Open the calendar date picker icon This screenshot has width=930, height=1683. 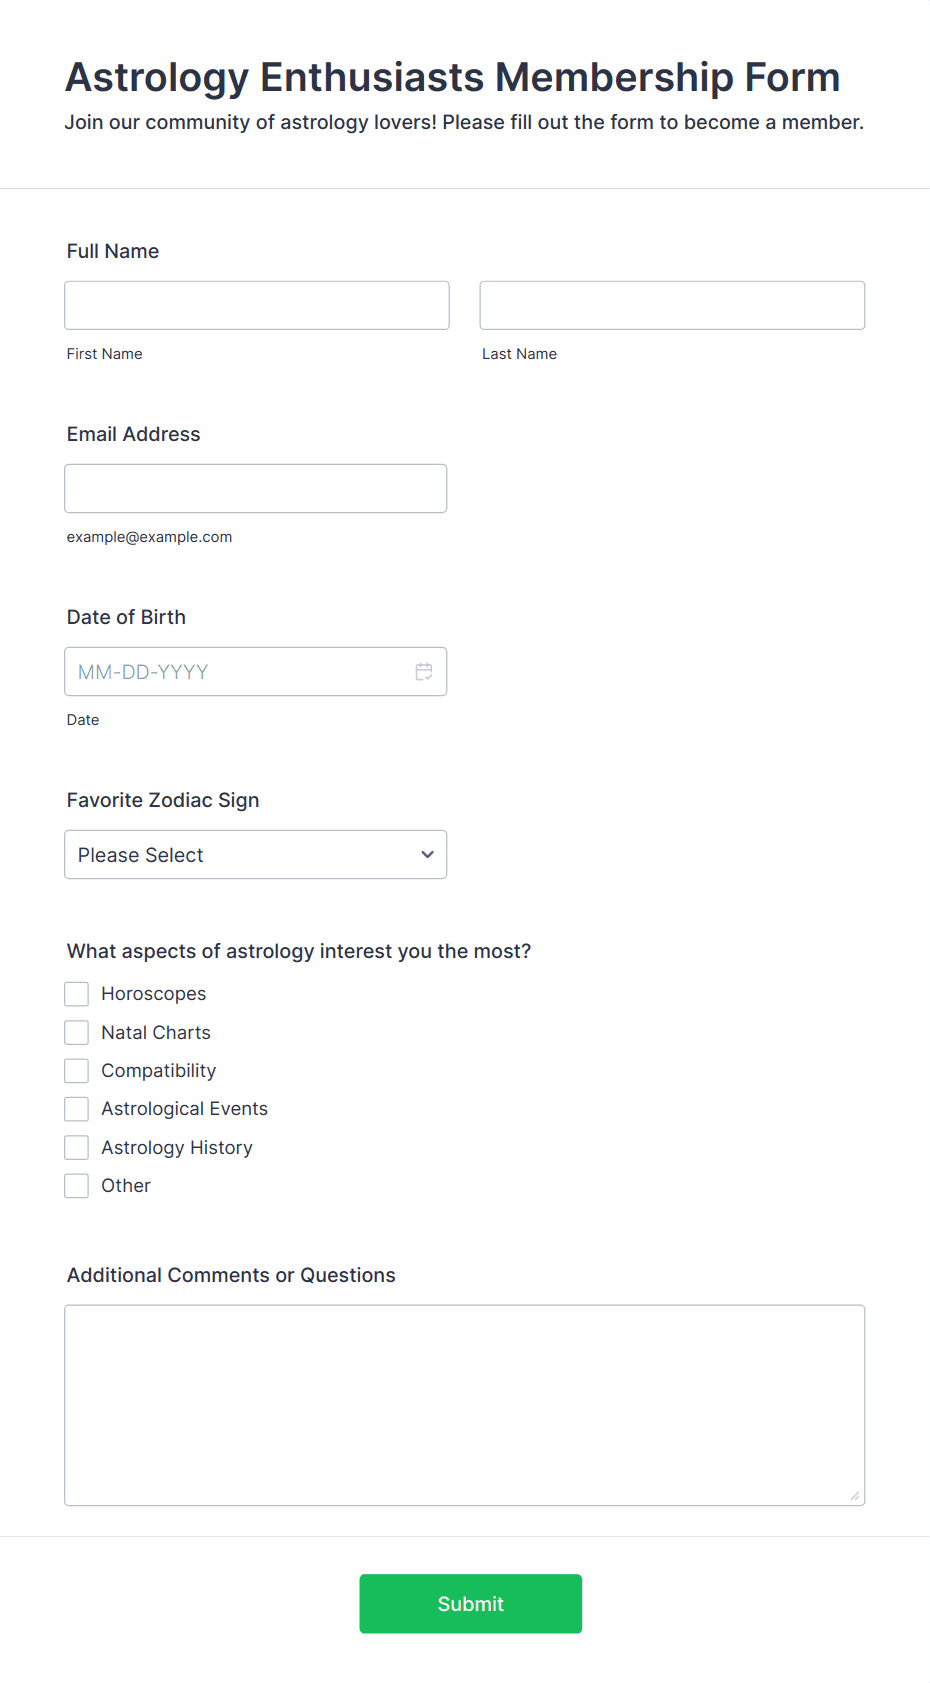pos(424,672)
